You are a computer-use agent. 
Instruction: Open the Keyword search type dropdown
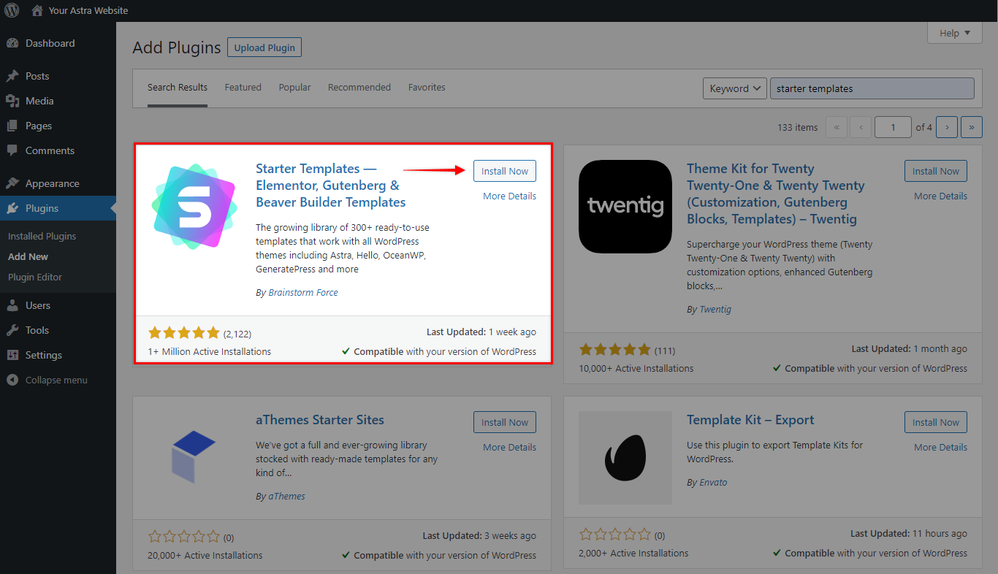click(735, 88)
